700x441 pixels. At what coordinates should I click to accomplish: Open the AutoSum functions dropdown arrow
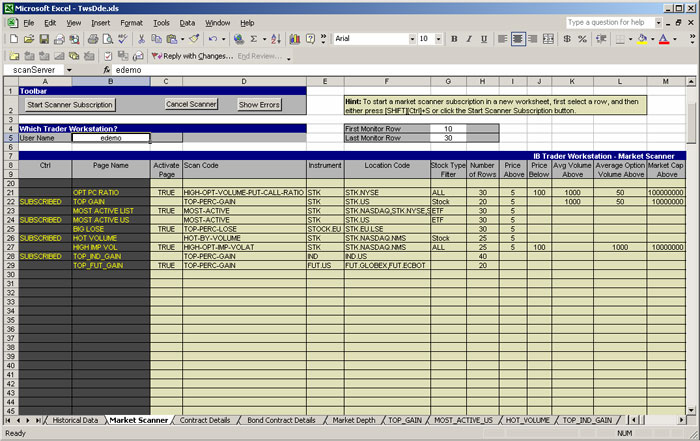point(264,39)
